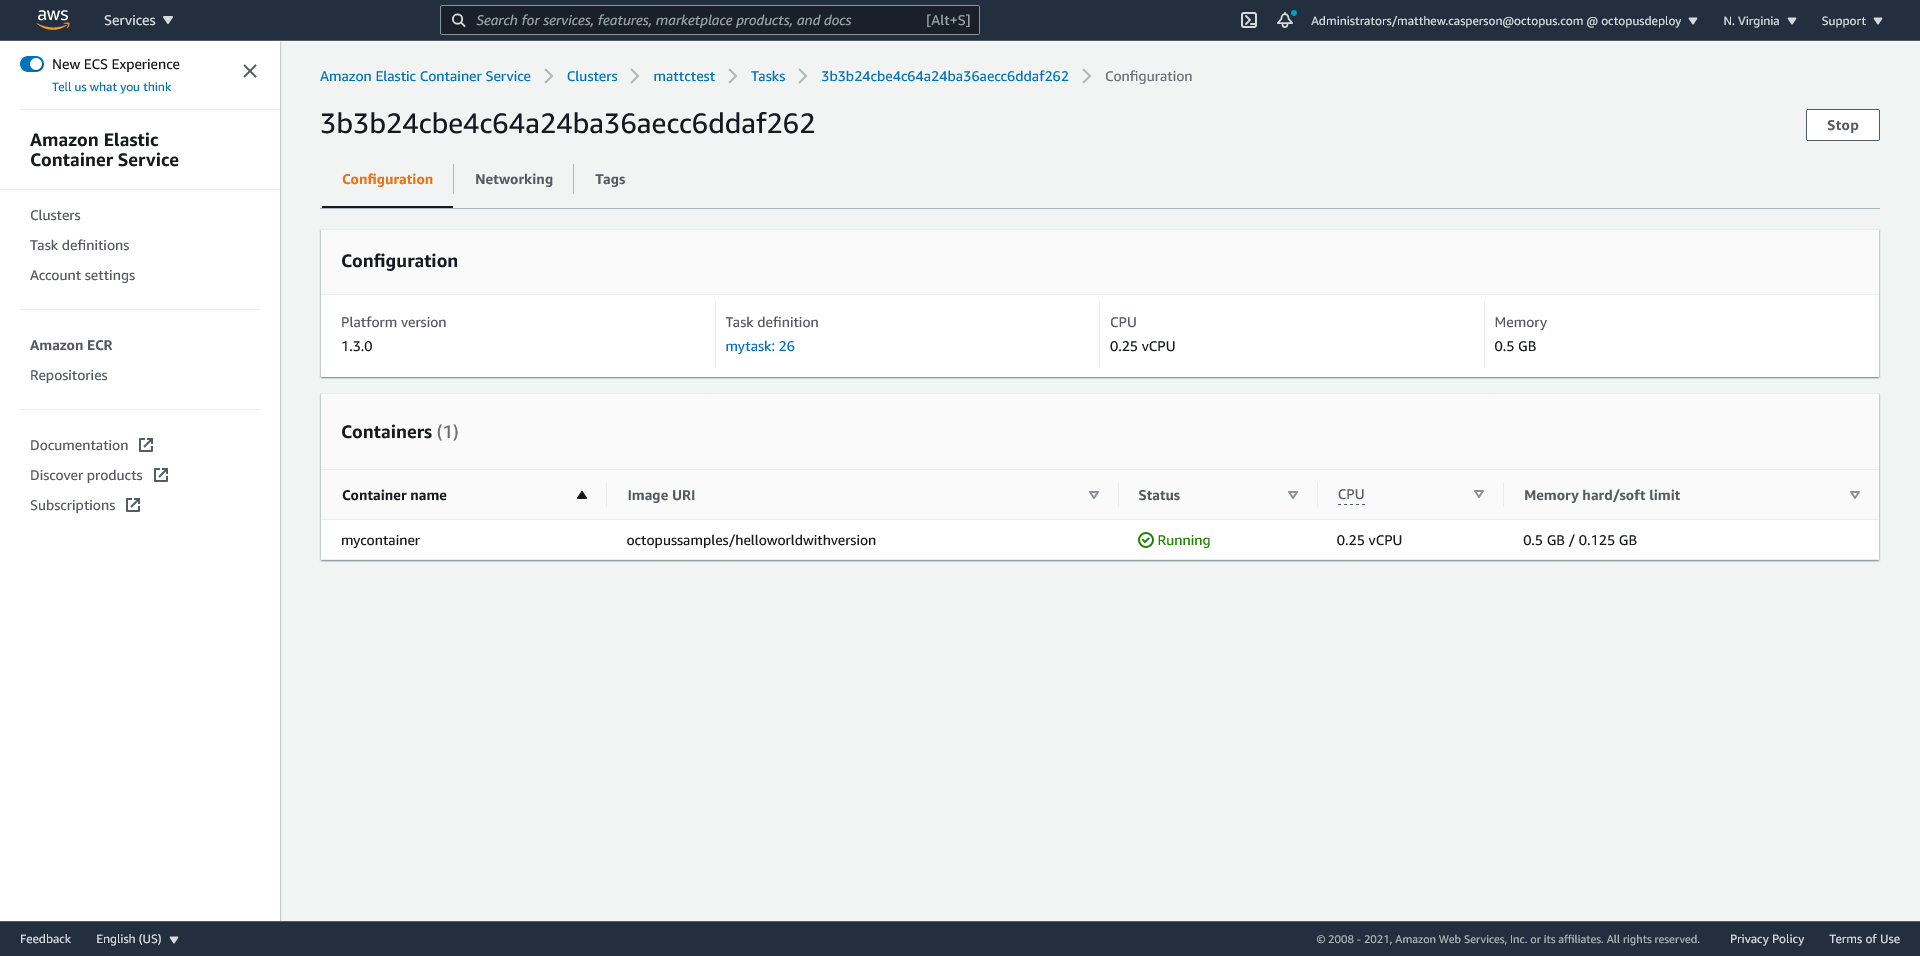Sort containers by Image URI column arrow
This screenshot has height=956, width=1920.
[1093, 495]
